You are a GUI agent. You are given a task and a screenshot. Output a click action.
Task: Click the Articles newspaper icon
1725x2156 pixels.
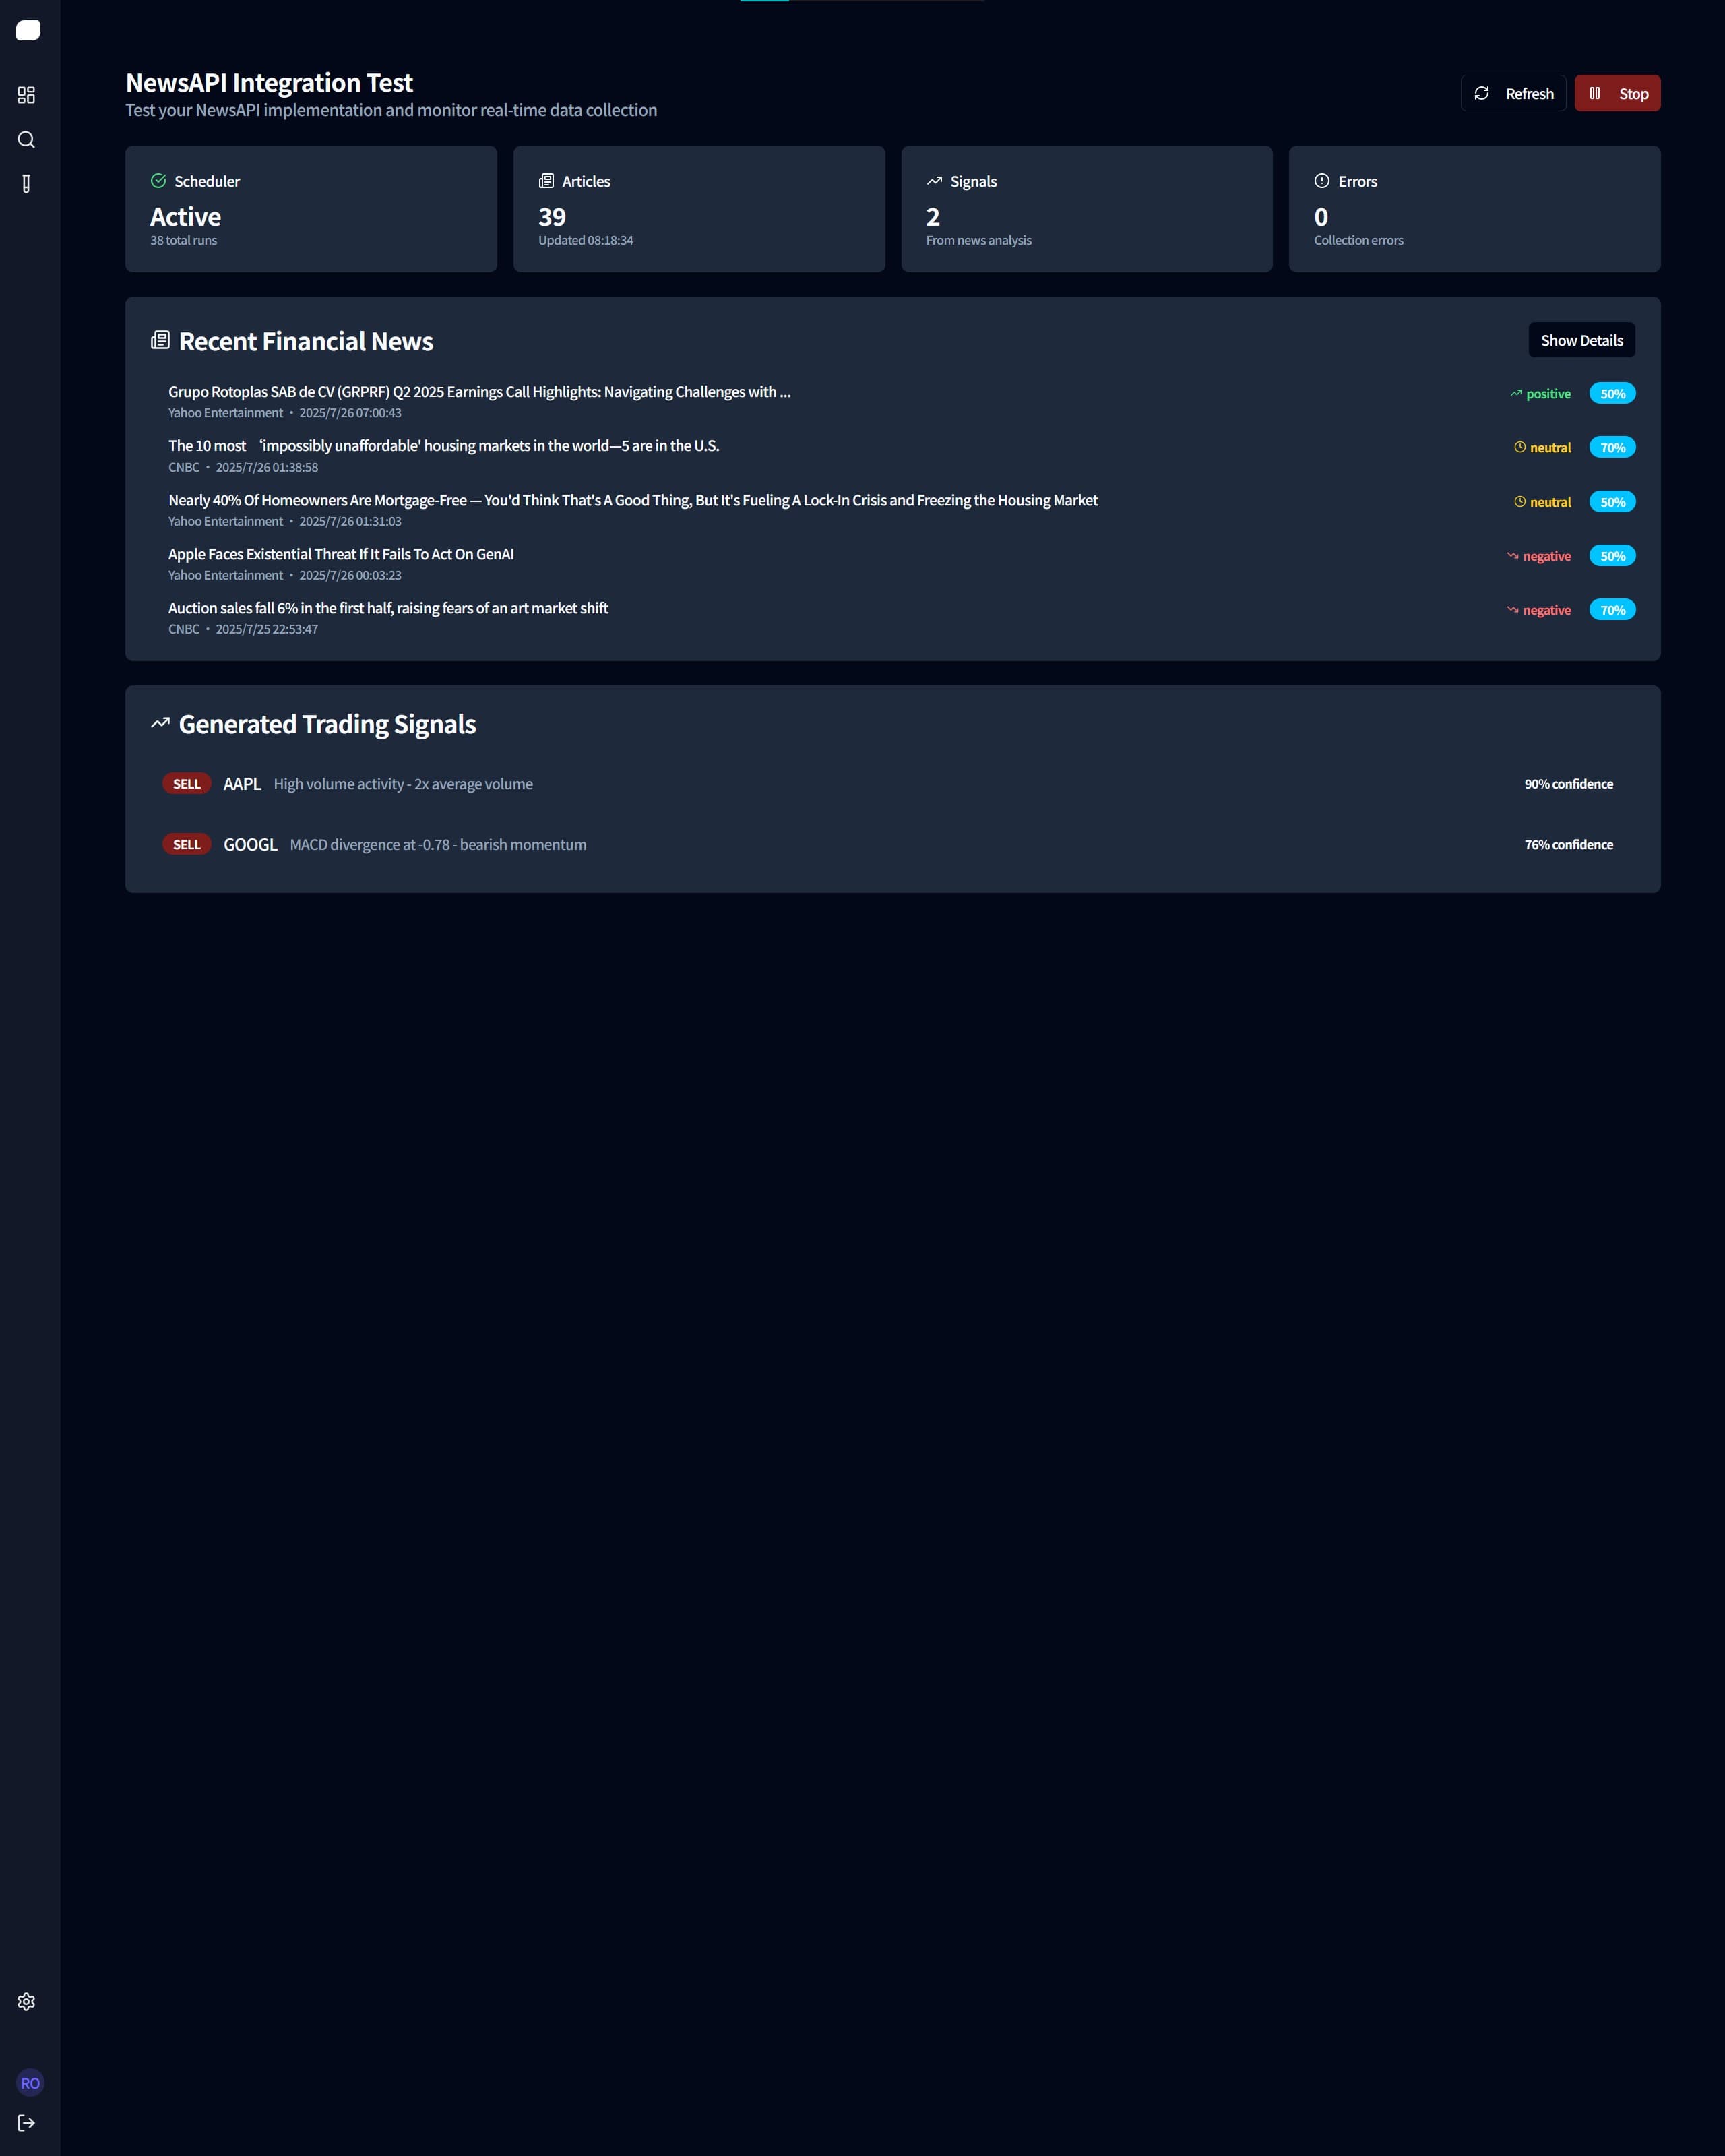546,181
